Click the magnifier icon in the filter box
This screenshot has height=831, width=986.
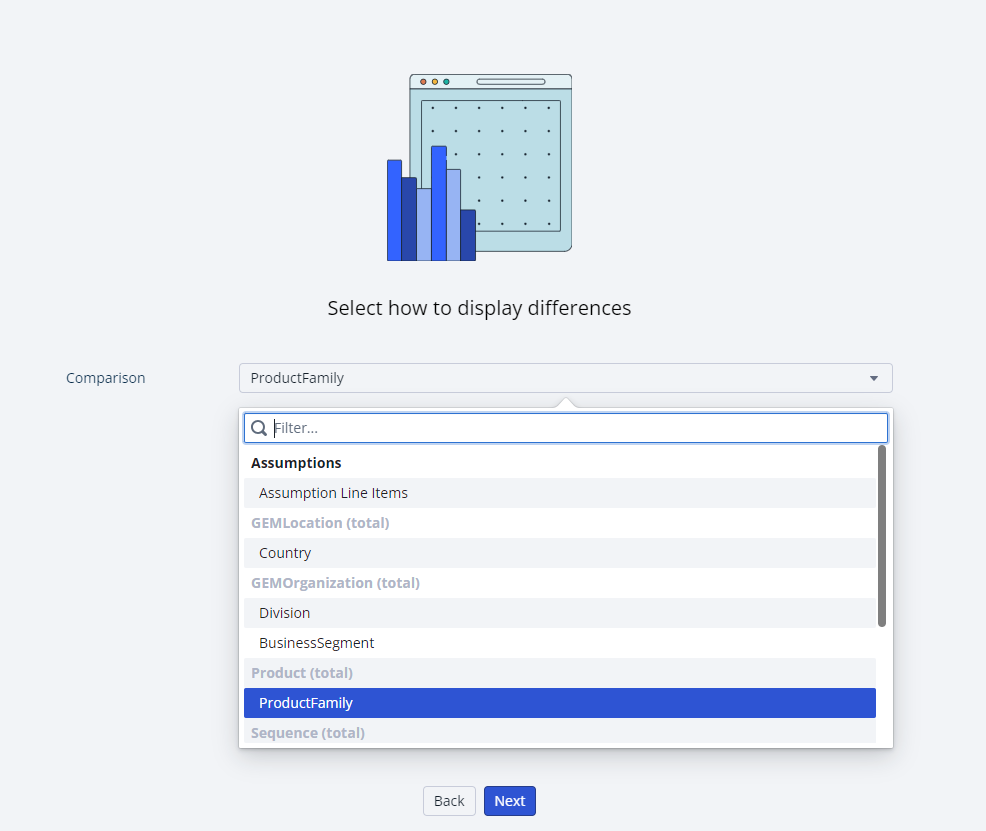point(259,428)
